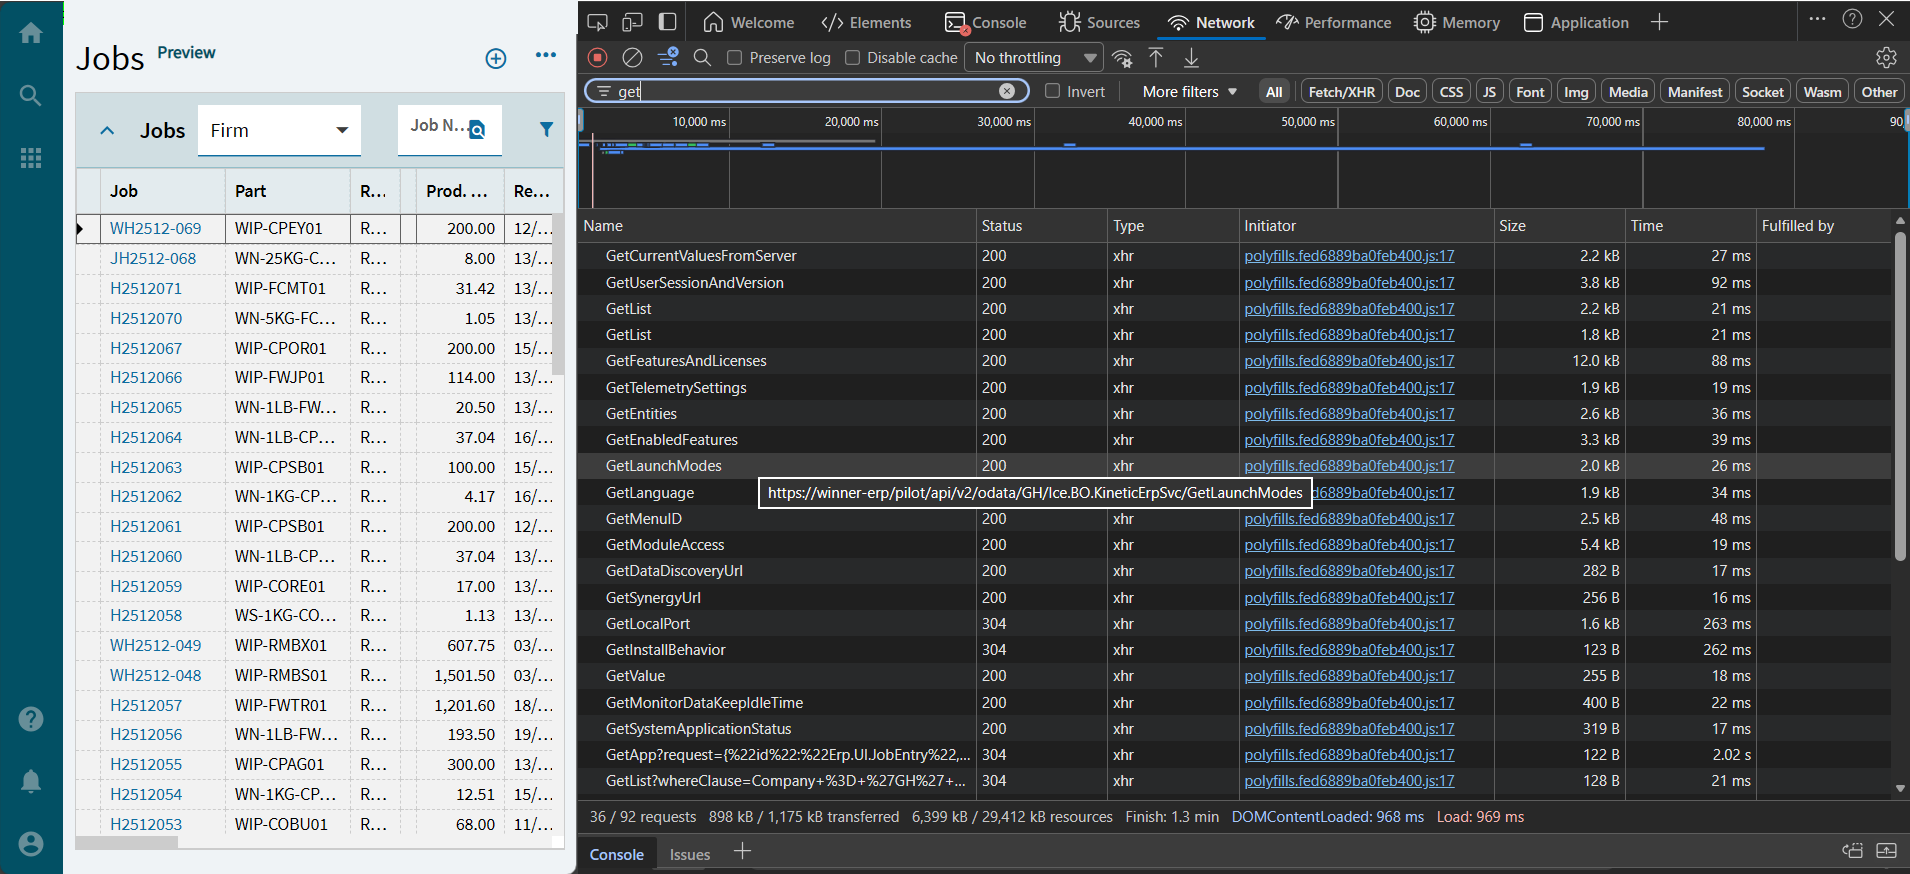This screenshot has width=1910, height=874.
Task: Click the add new plus icon beside Jobs
Action: point(495,58)
